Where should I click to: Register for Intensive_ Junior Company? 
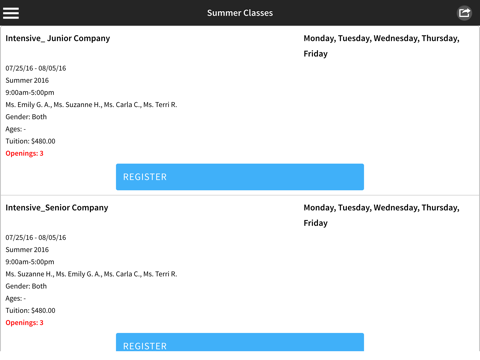click(240, 177)
